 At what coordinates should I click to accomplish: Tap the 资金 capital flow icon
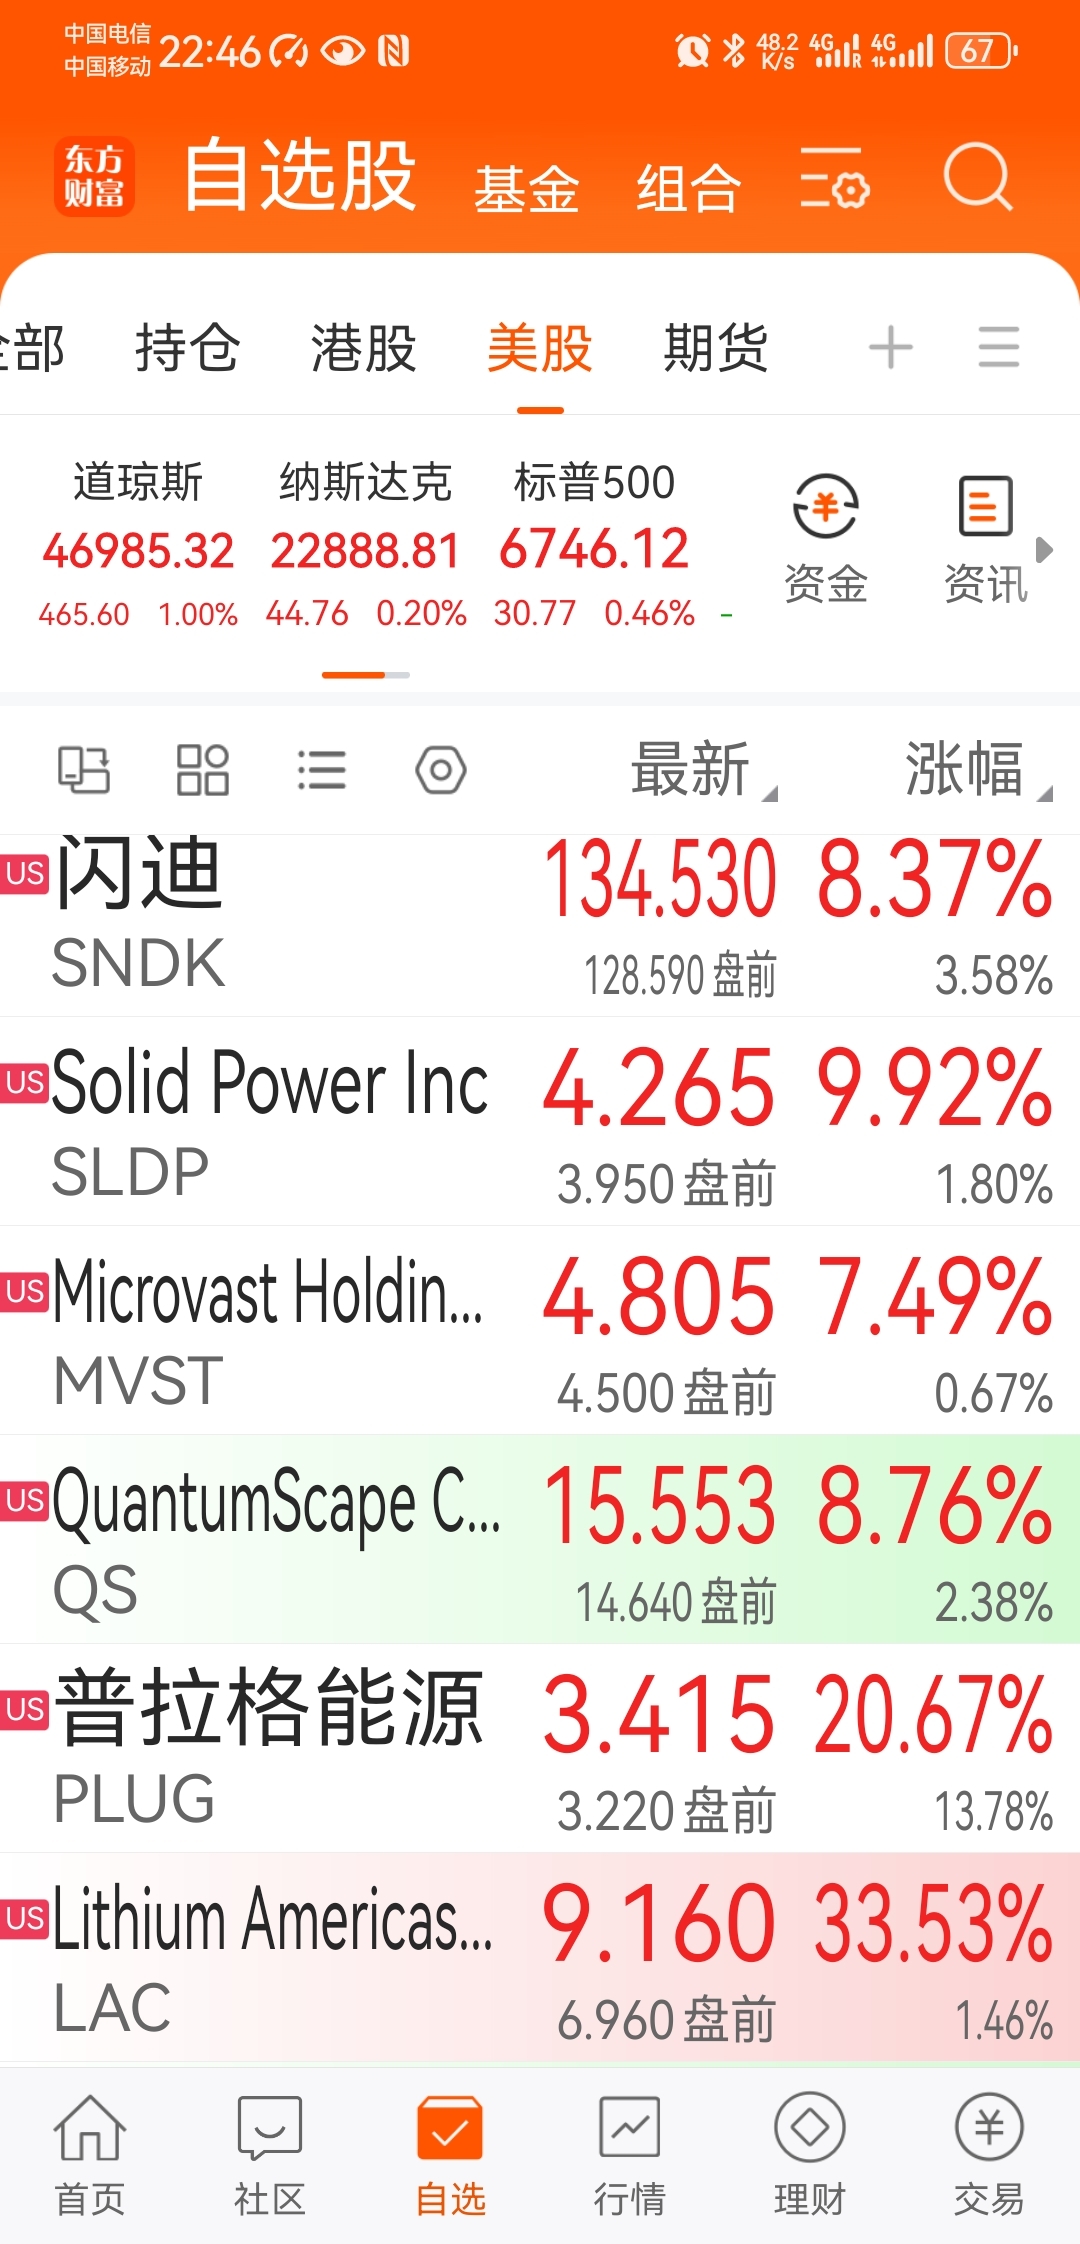(825, 540)
